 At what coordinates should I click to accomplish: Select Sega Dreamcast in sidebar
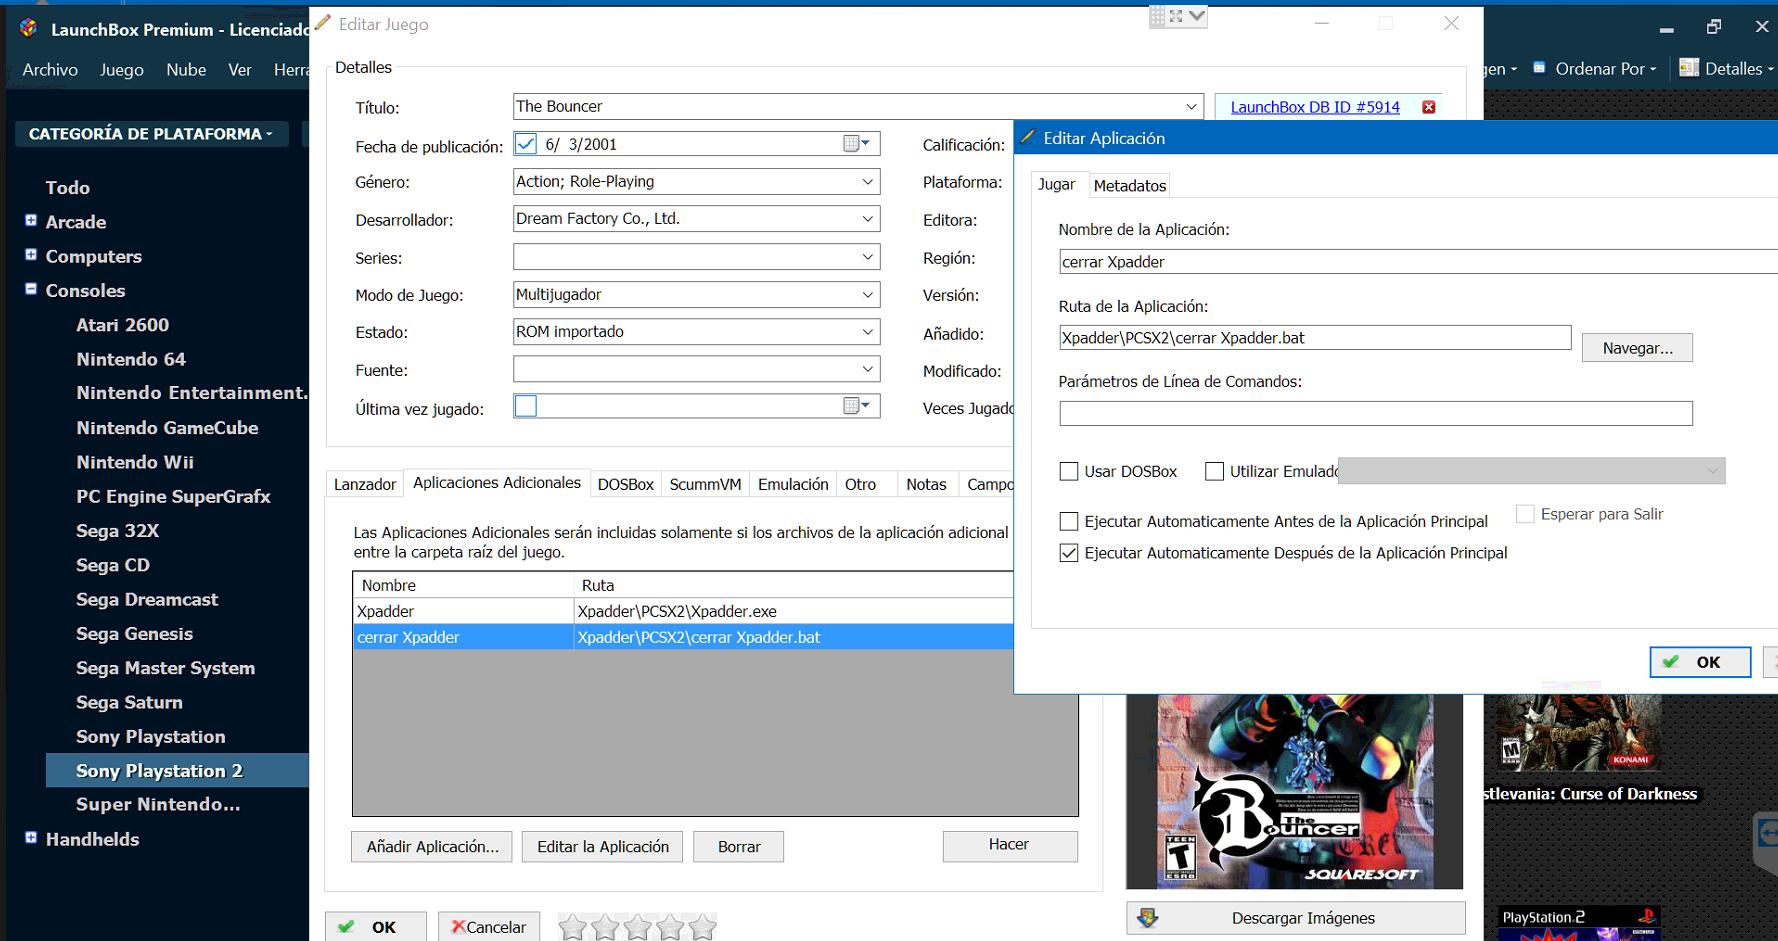(147, 599)
